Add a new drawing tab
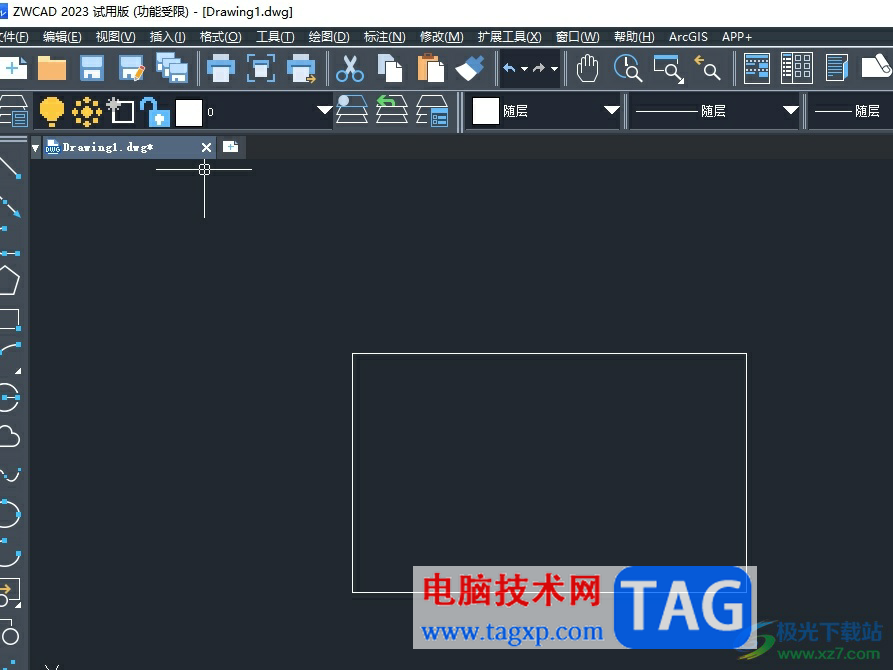893x670 pixels. click(231, 147)
